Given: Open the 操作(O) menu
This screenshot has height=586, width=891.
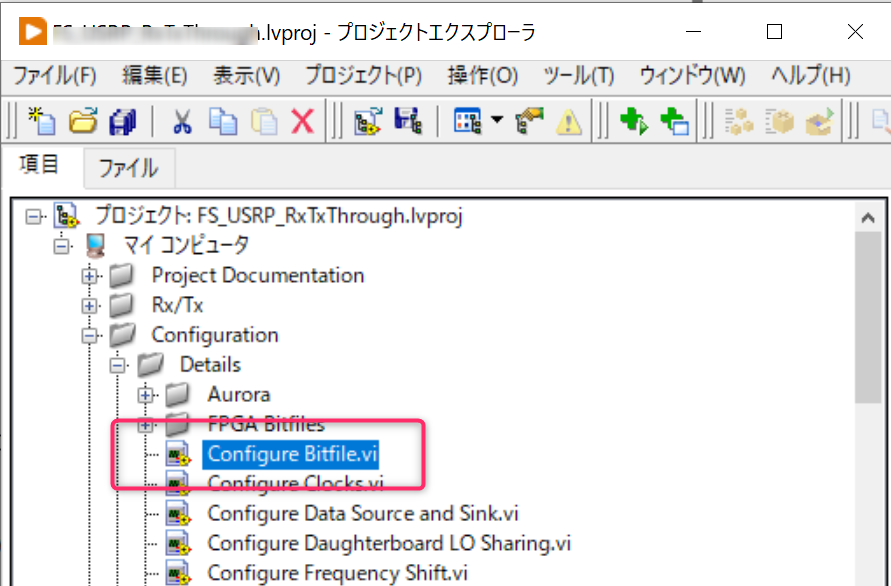Looking at the screenshot, I should [x=482, y=76].
